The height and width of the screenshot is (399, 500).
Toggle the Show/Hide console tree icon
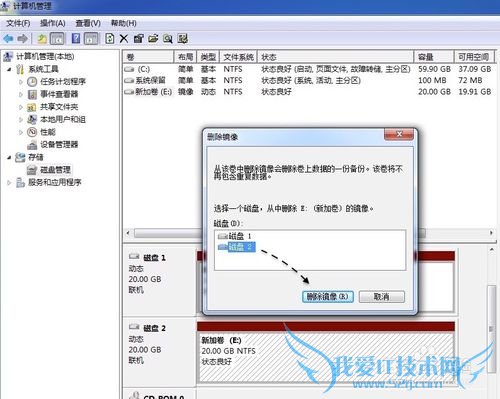coord(57,39)
